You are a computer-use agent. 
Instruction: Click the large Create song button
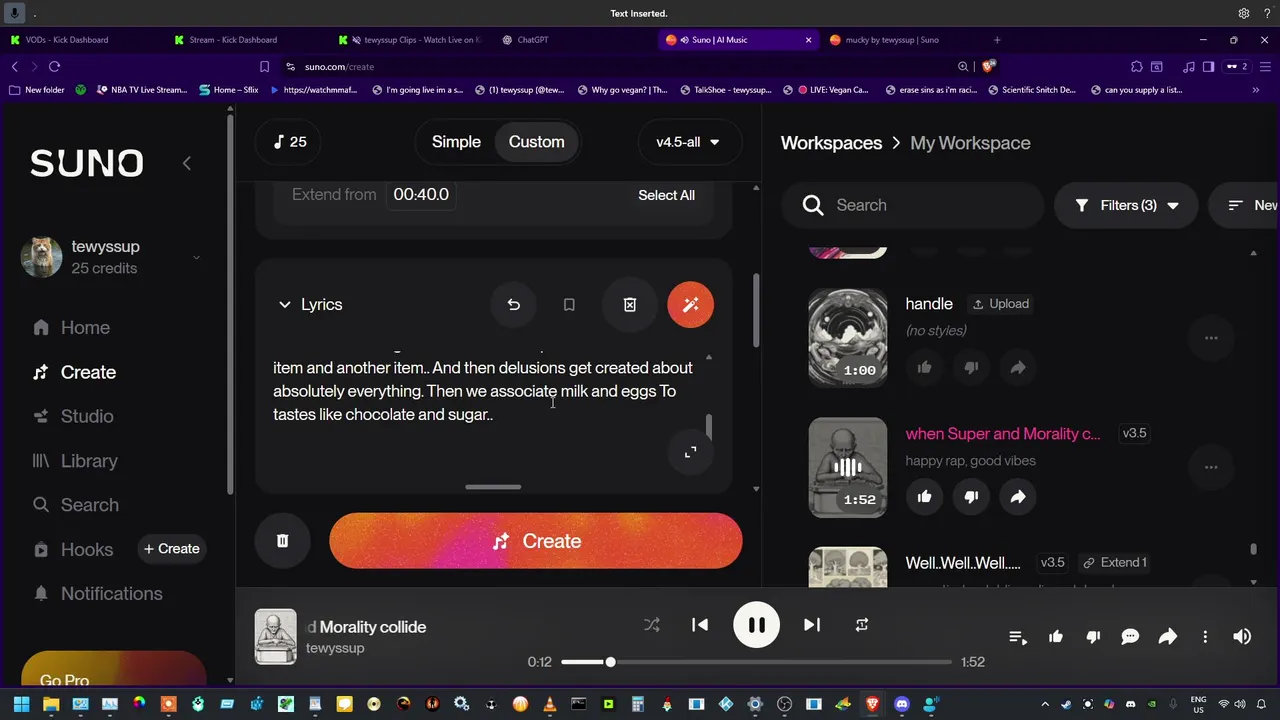536,541
